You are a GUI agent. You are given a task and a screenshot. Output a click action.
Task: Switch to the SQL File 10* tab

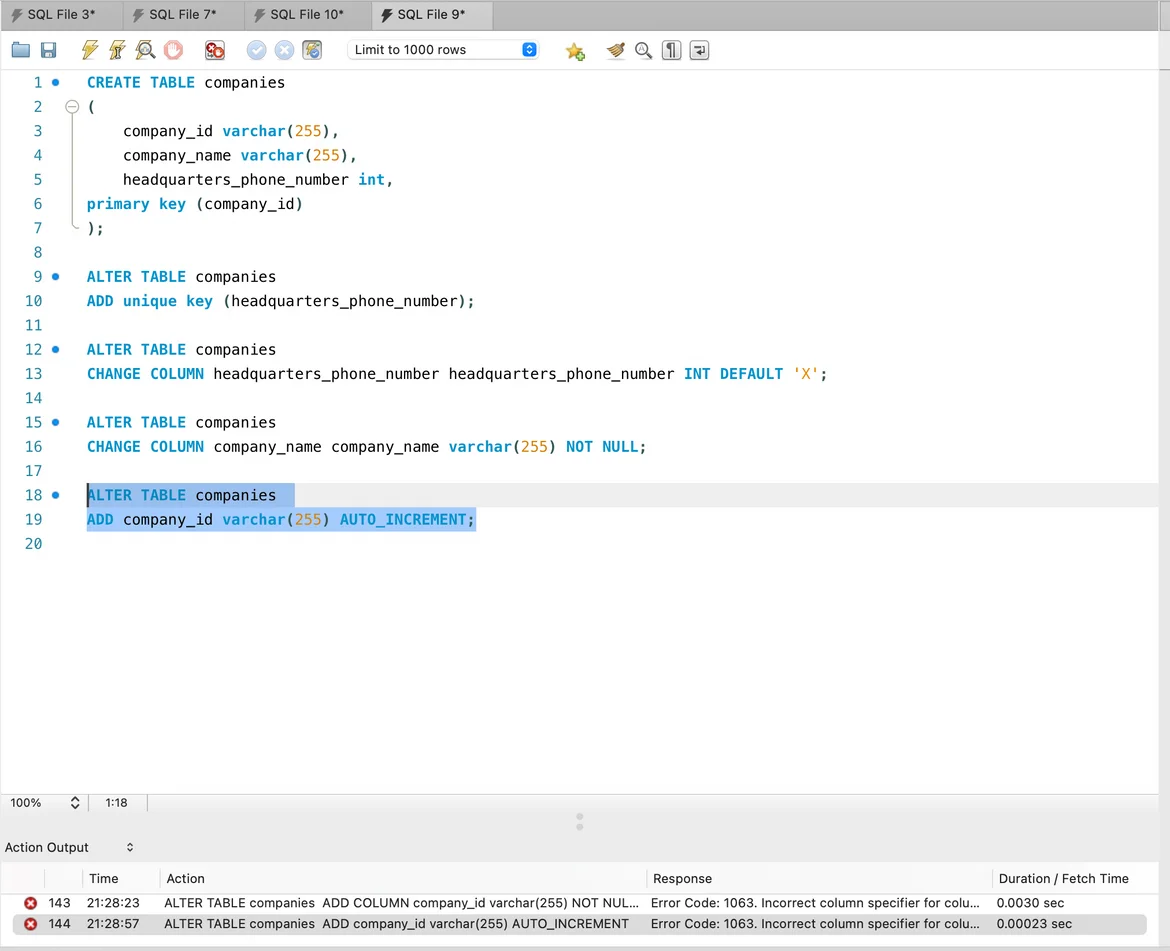pyautogui.click(x=306, y=15)
